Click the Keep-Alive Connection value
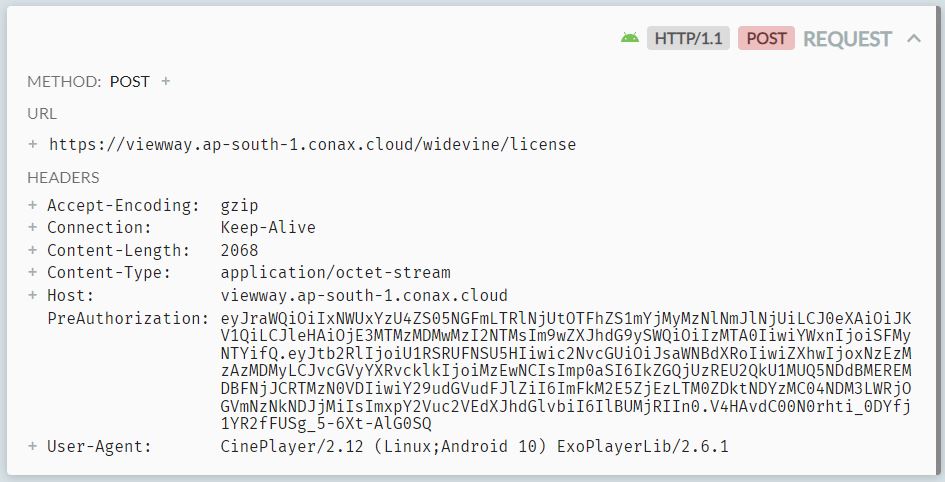Viewport: 945px width, 482px height. pos(268,228)
